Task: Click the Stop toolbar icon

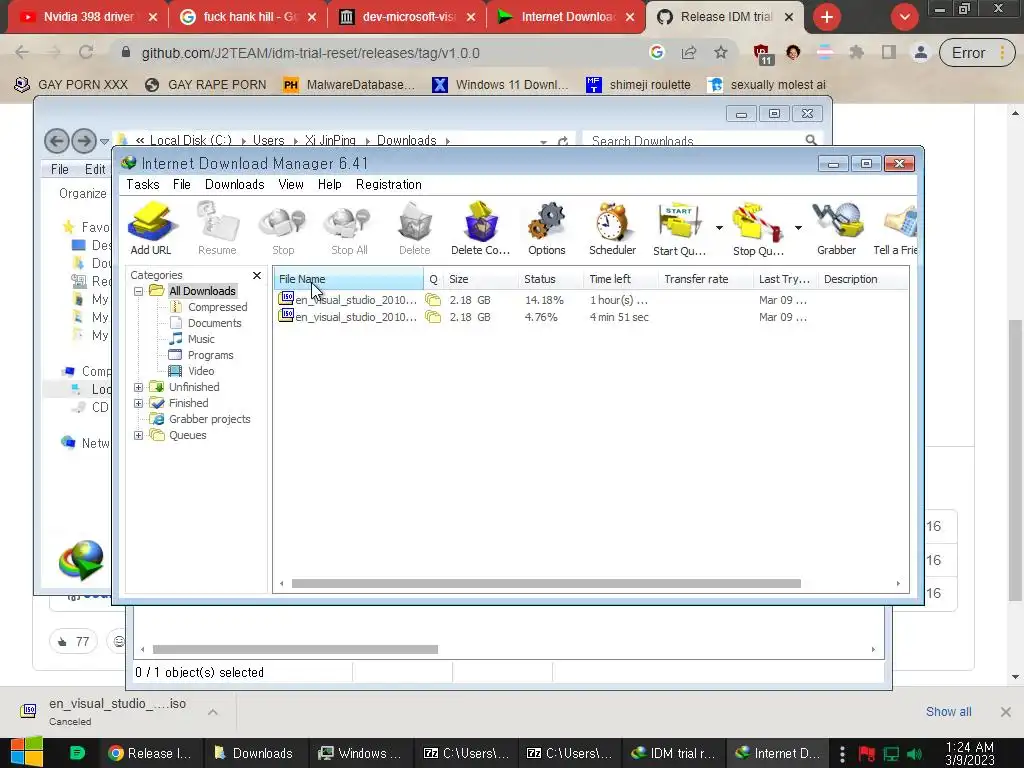Action: pos(283,229)
